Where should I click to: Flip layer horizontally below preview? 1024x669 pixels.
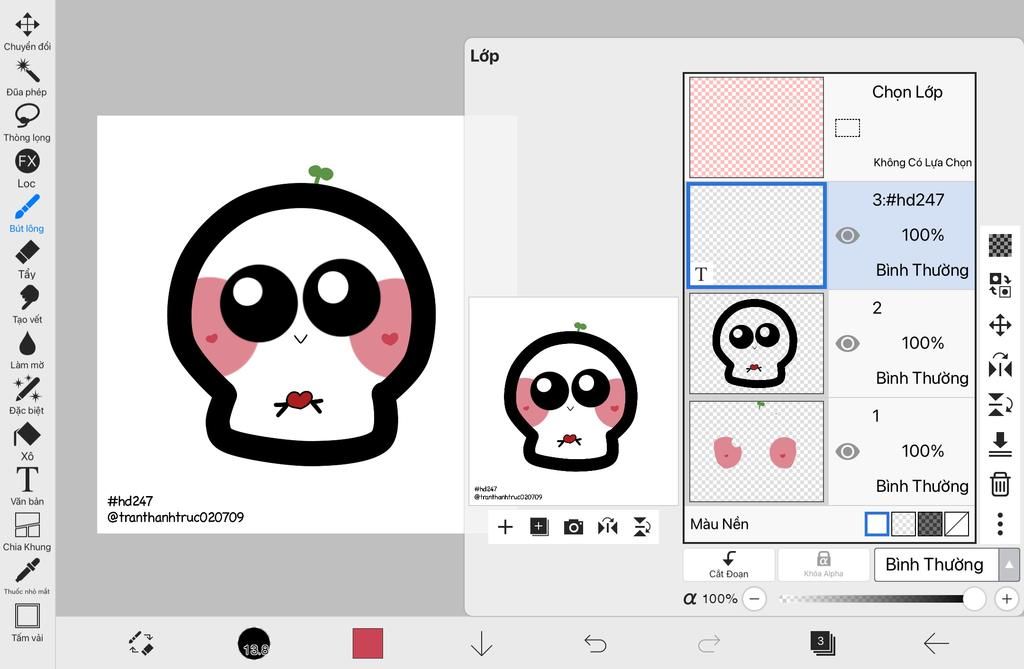(607, 527)
